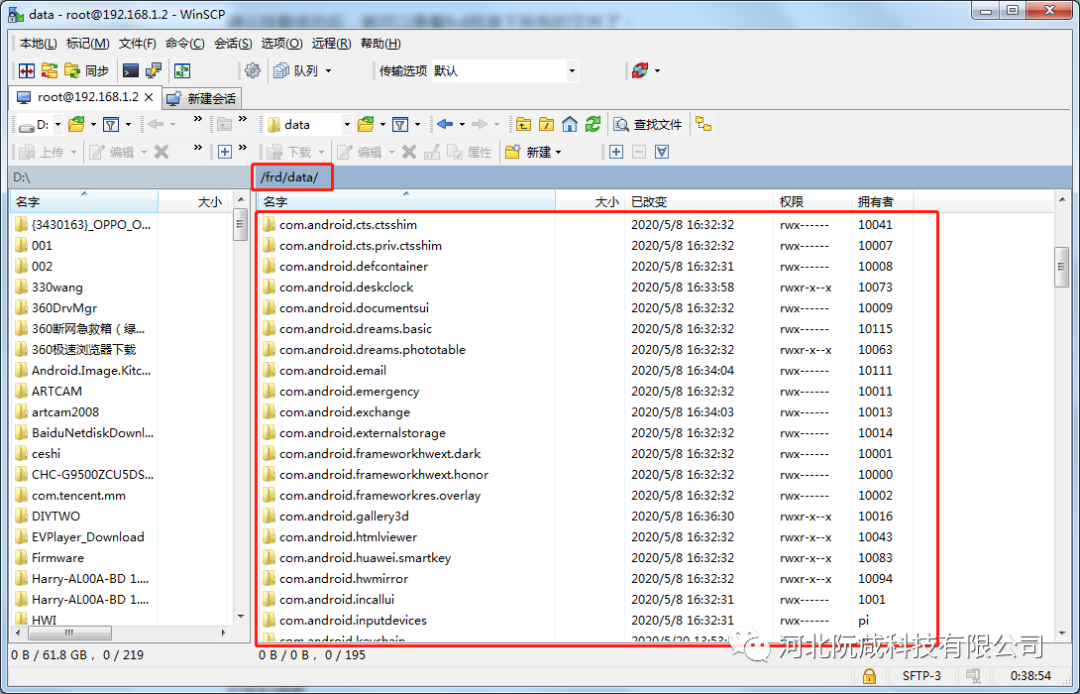Screen dimensions: 1080x694
Task: Click the padlock encryption status icon
Action: coord(869,675)
